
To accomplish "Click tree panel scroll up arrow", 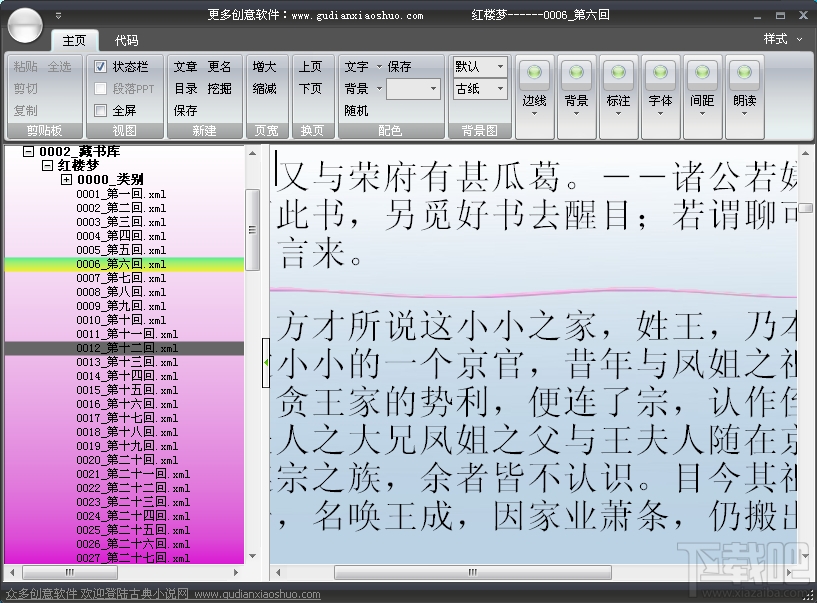I will point(252,153).
